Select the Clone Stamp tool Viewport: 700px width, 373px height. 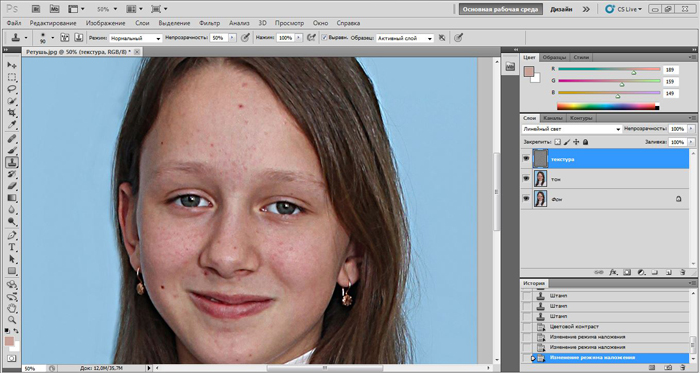tap(12, 162)
